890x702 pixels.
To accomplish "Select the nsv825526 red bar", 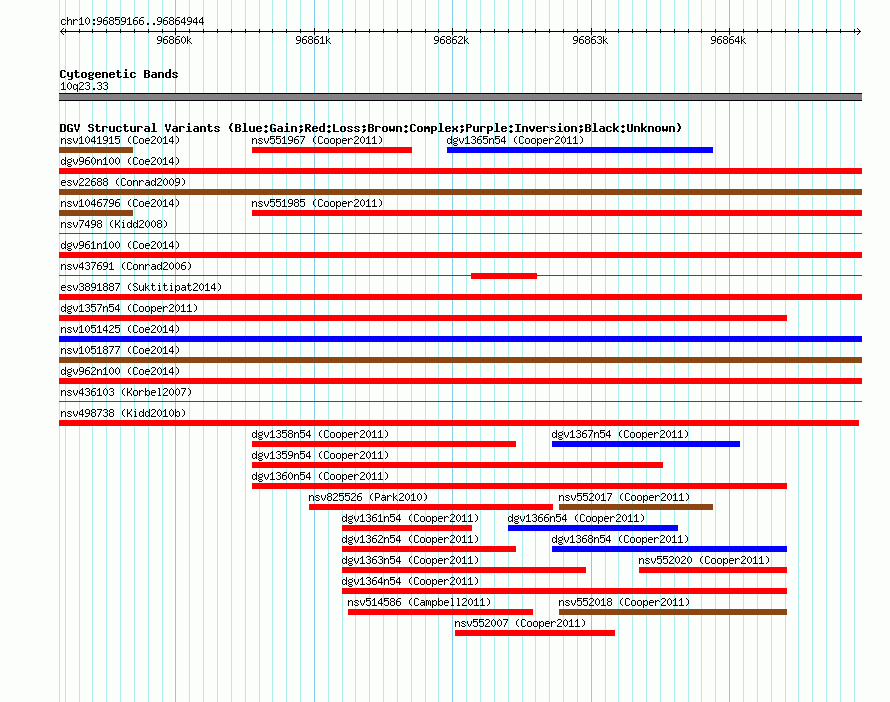I will [431, 507].
